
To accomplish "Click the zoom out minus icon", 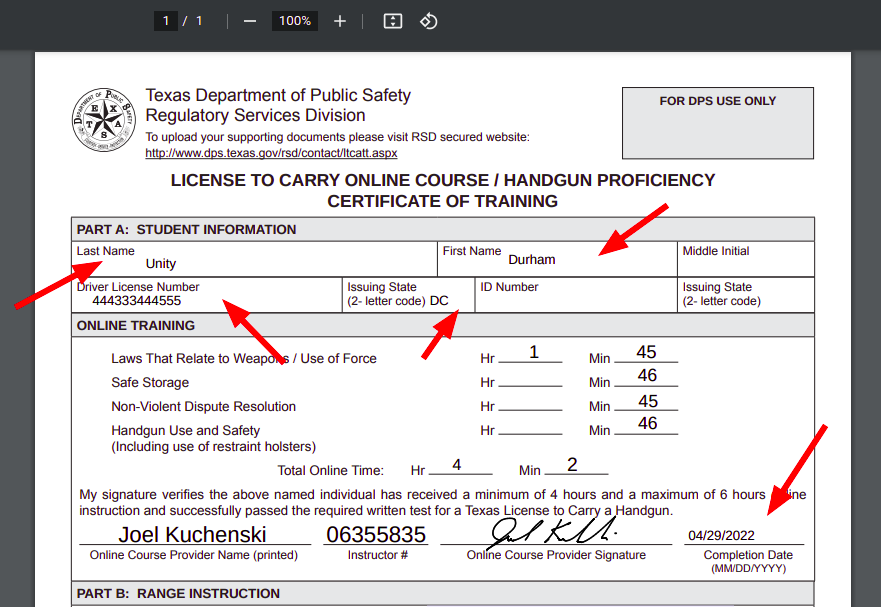I will click(250, 21).
